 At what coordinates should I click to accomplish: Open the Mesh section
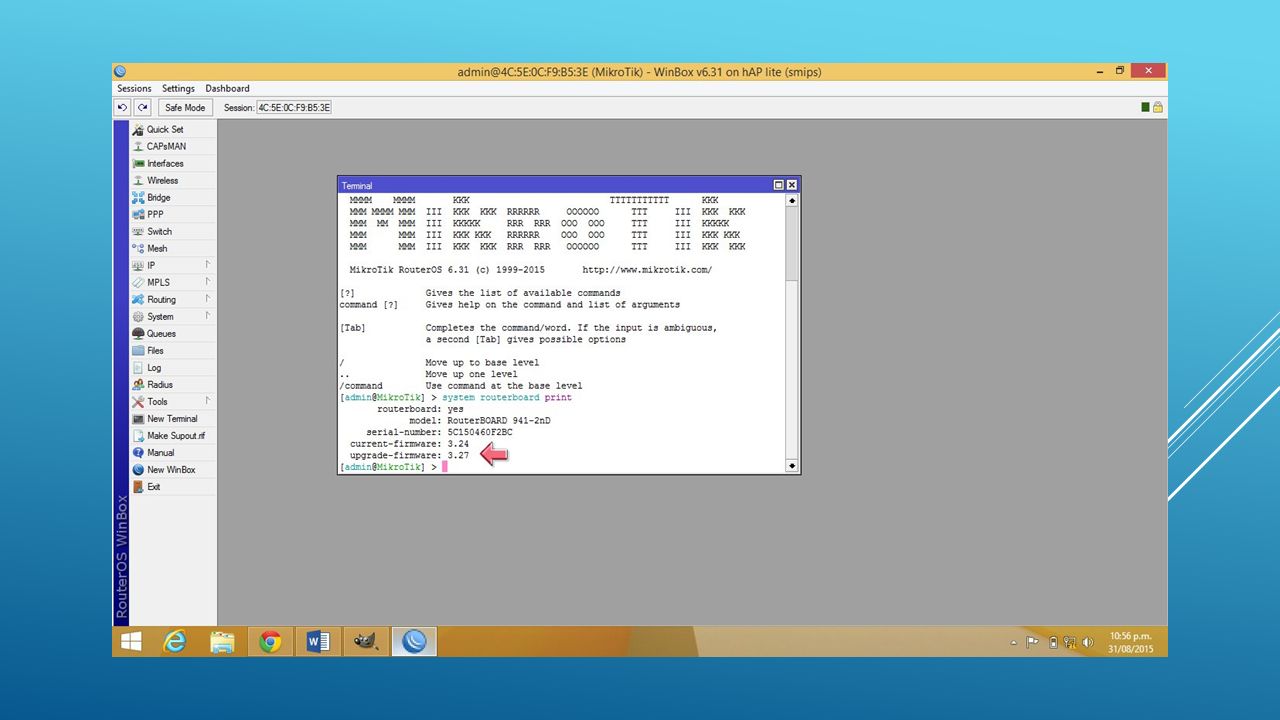click(x=173, y=248)
